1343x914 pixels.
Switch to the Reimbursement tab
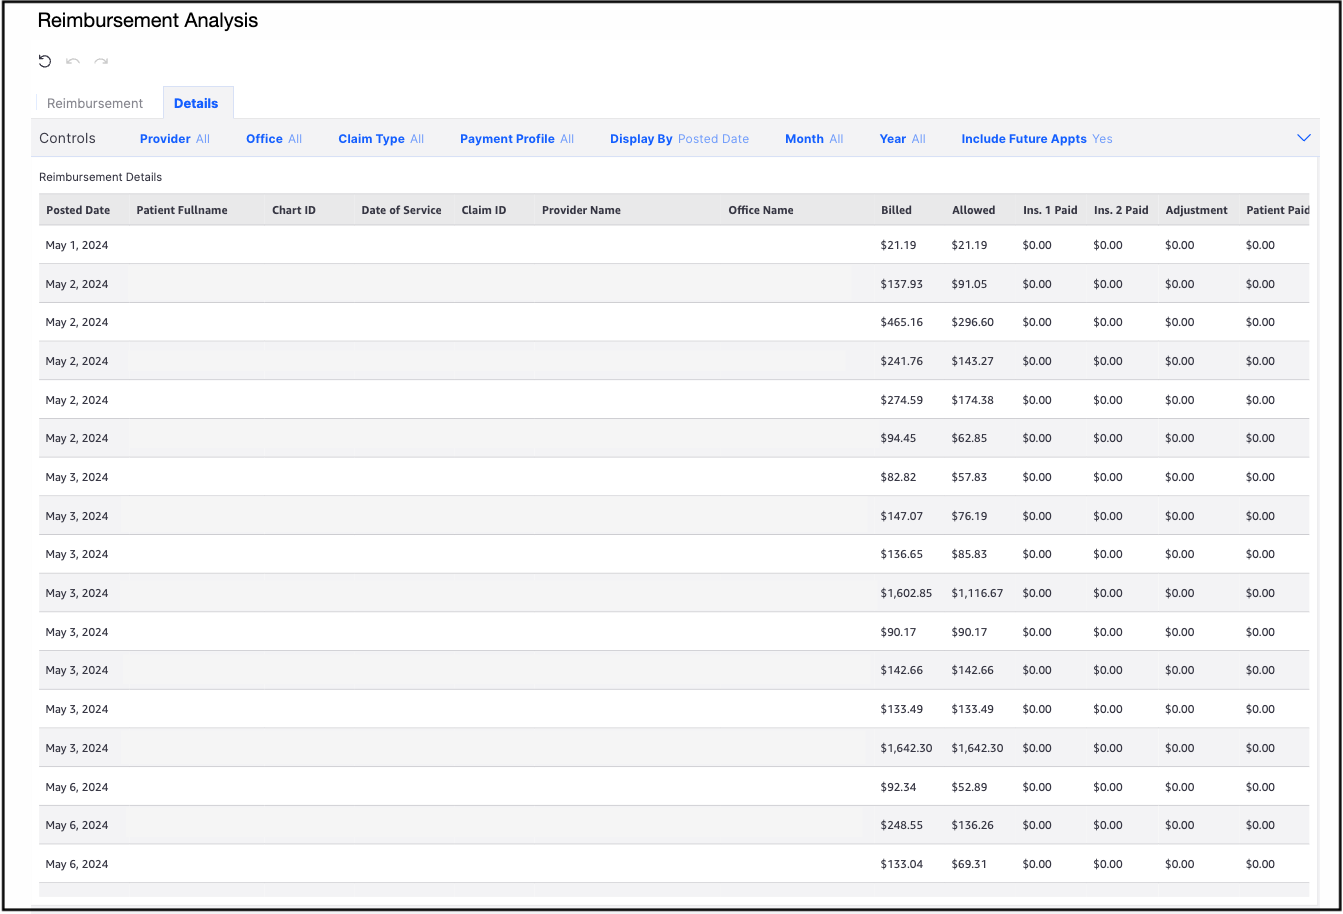[95, 103]
